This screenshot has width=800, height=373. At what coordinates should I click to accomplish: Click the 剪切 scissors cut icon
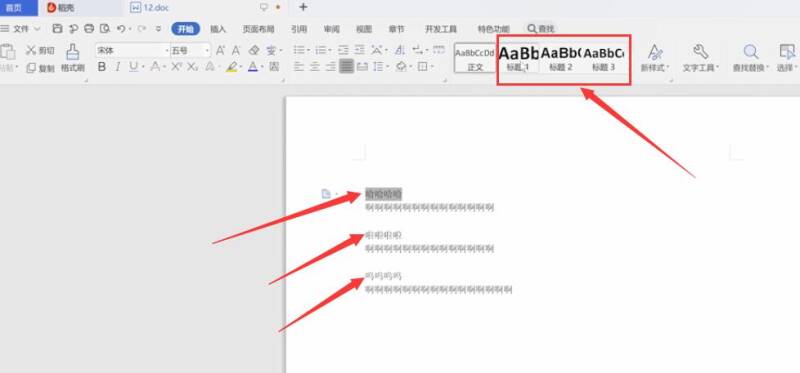pos(31,50)
